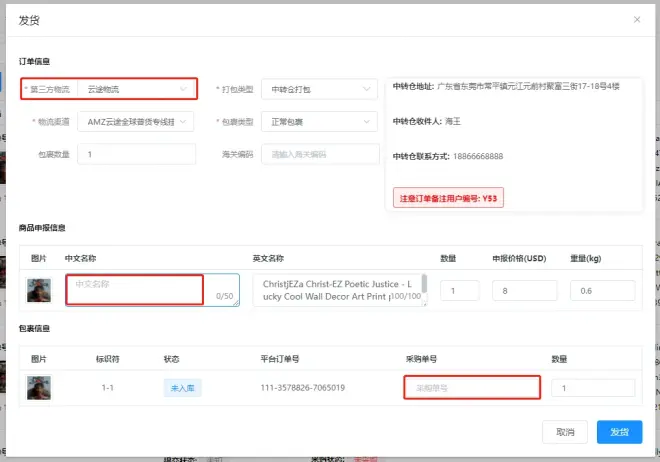Close the 发货 dialog with the X icon
660x462 pixels.
(637, 19)
